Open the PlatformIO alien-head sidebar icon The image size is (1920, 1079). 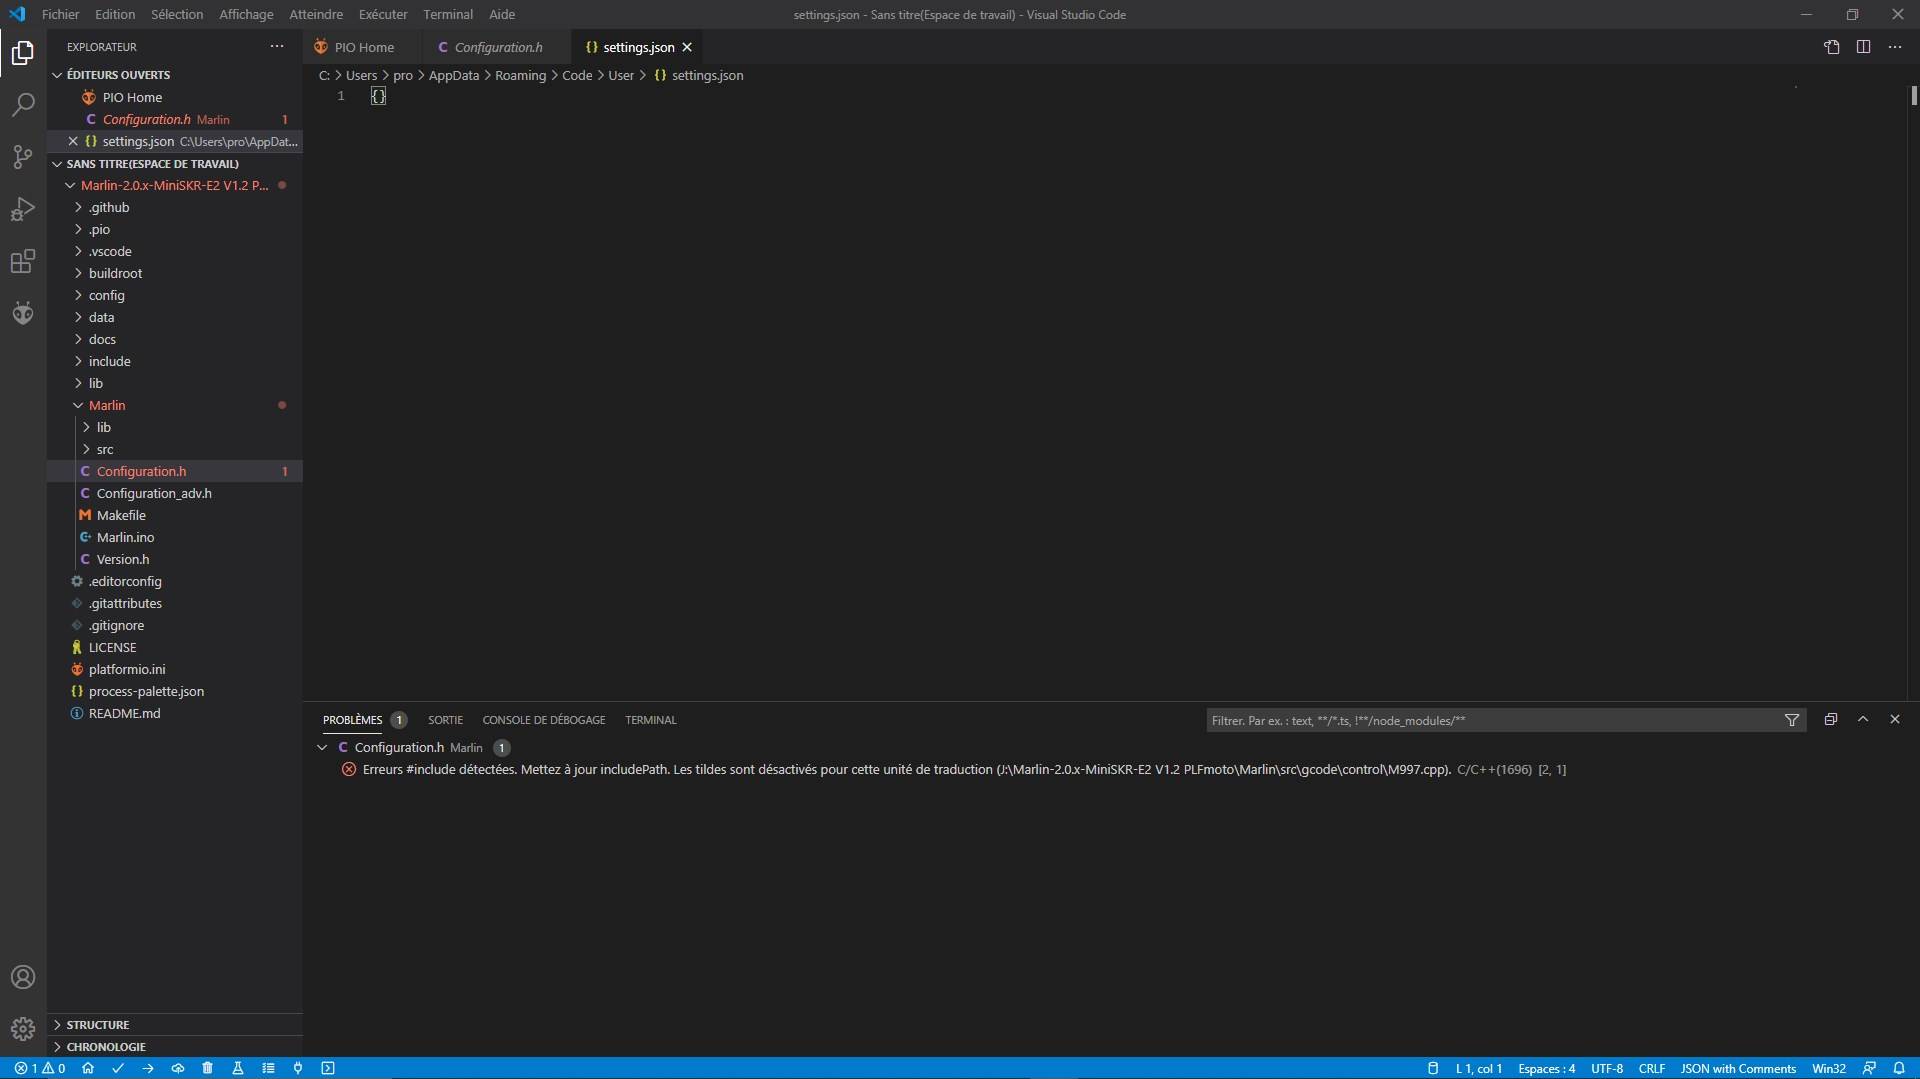click(x=23, y=313)
